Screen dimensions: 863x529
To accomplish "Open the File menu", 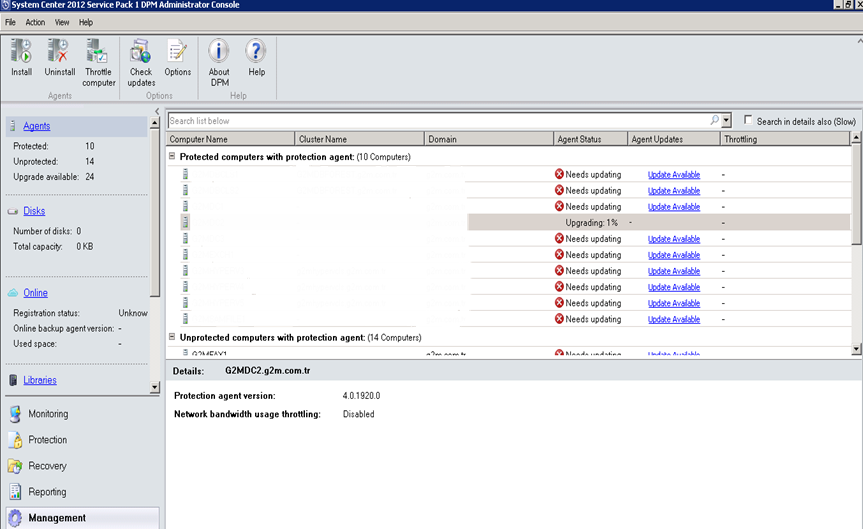I will (10, 23).
